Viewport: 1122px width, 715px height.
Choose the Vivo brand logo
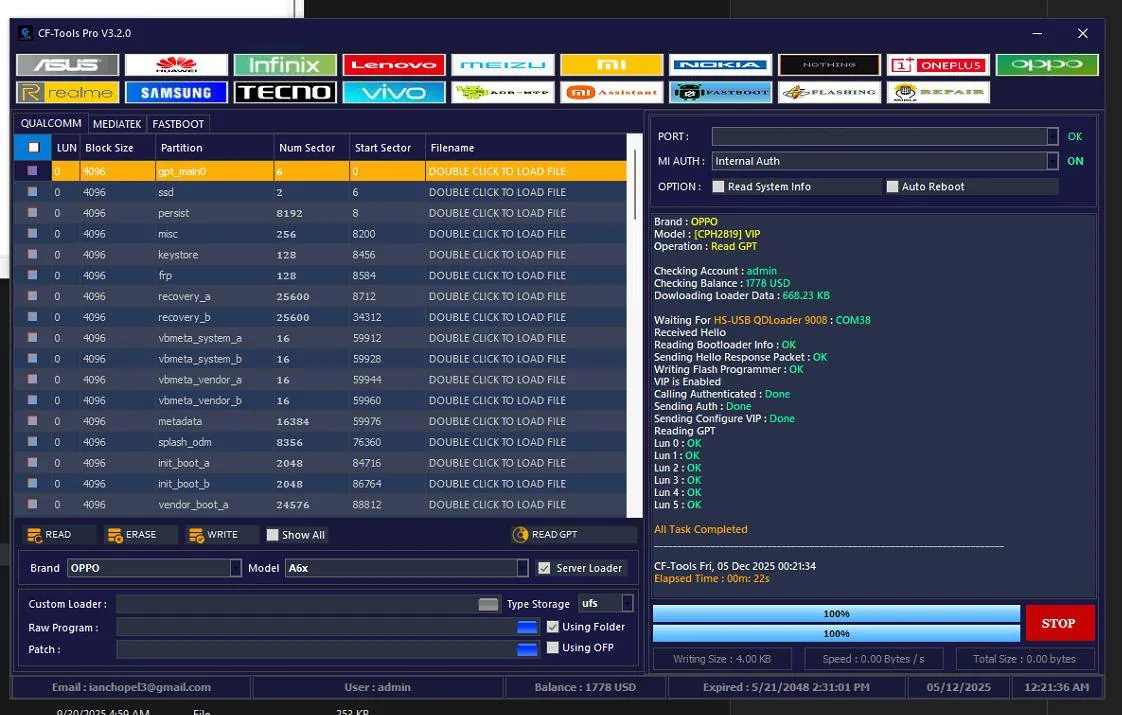[x=394, y=92]
